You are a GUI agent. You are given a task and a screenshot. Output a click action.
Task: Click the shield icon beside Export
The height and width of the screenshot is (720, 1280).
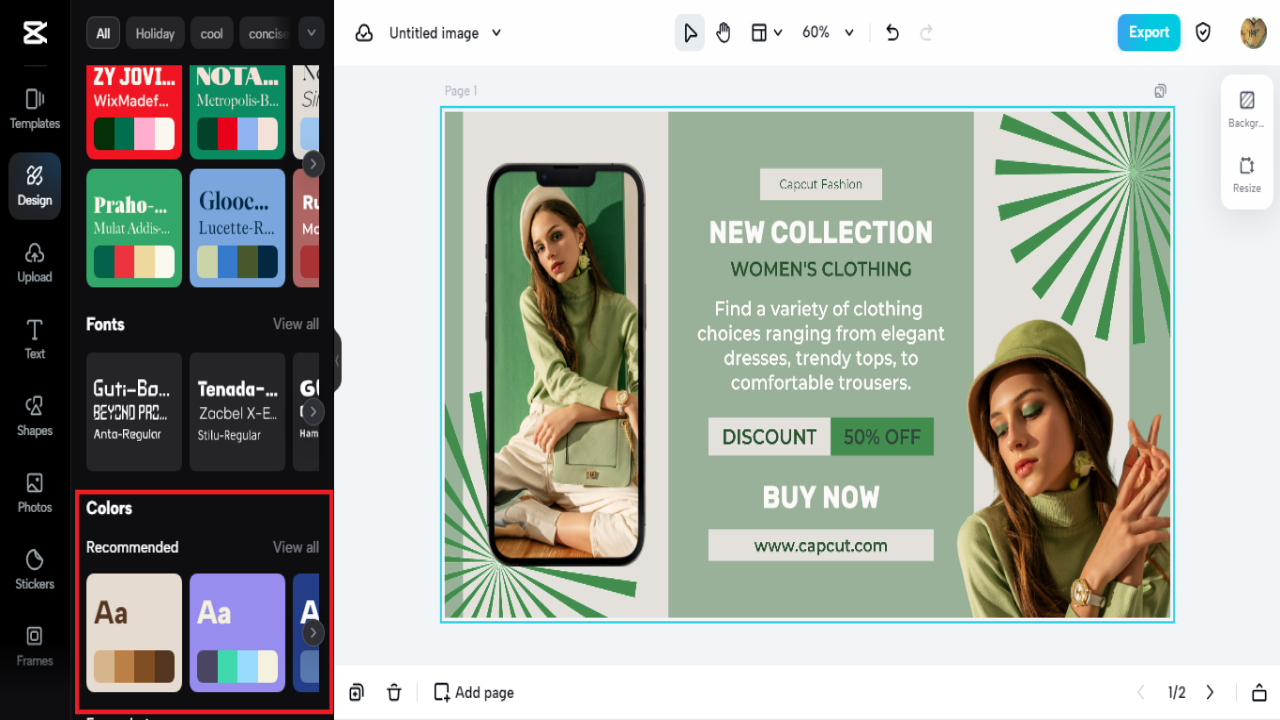click(1203, 33)
